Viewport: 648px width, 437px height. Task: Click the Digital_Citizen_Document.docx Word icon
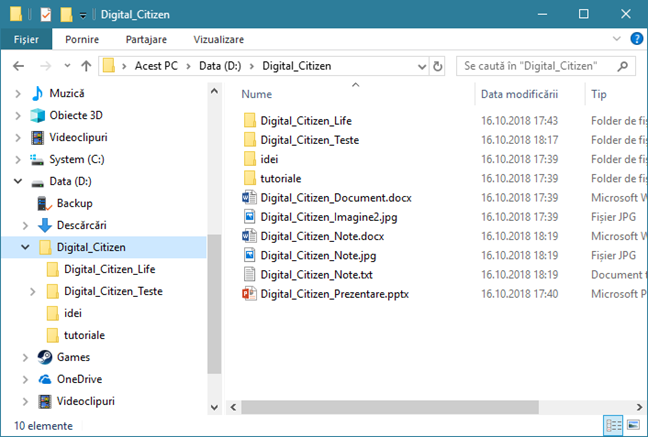coord(249,198)
